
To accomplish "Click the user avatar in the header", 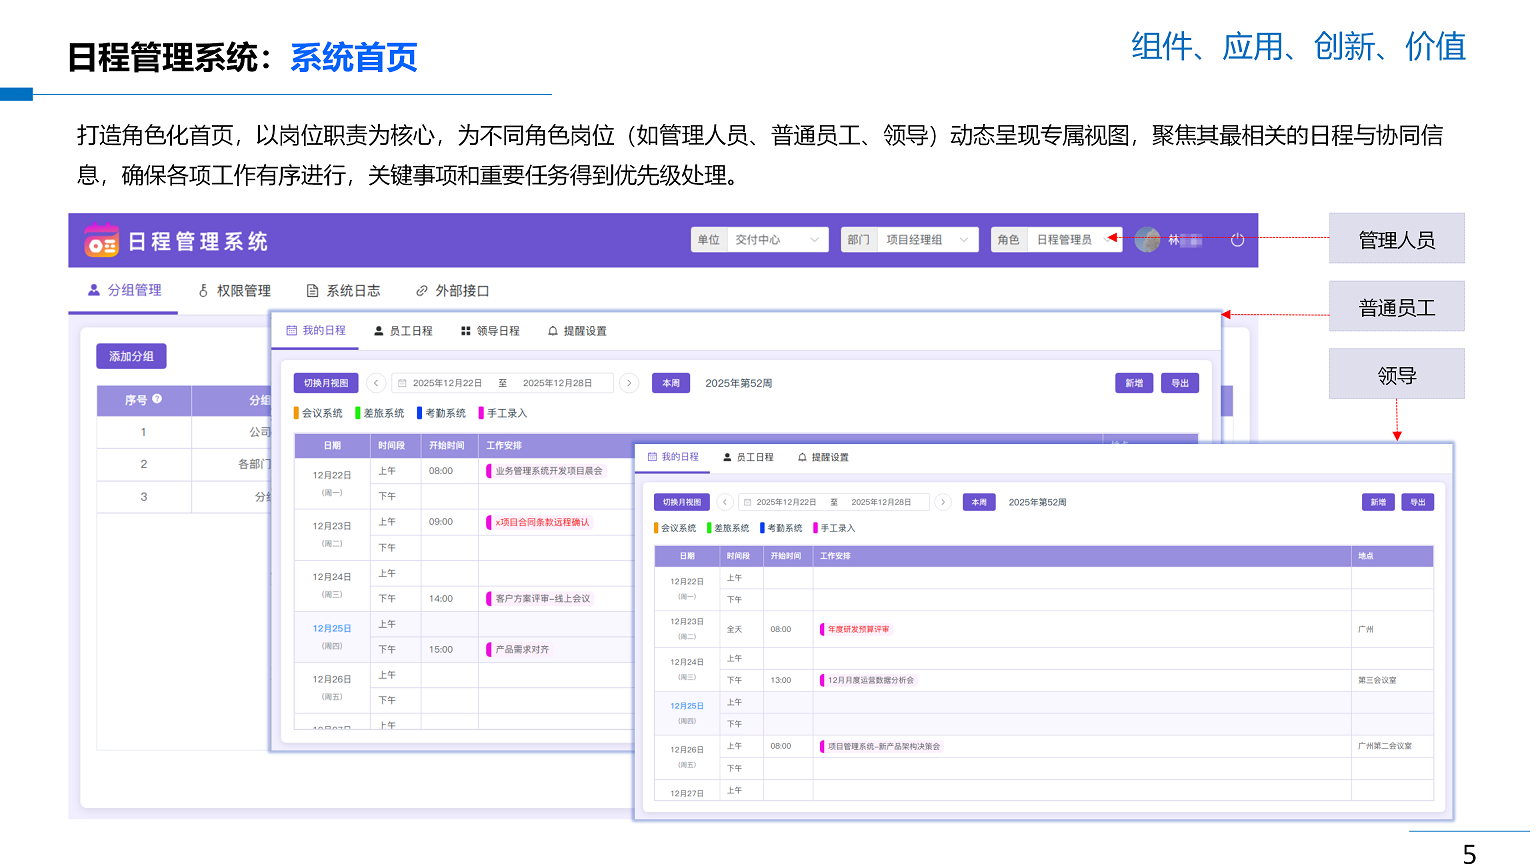I will [1147, 240].
